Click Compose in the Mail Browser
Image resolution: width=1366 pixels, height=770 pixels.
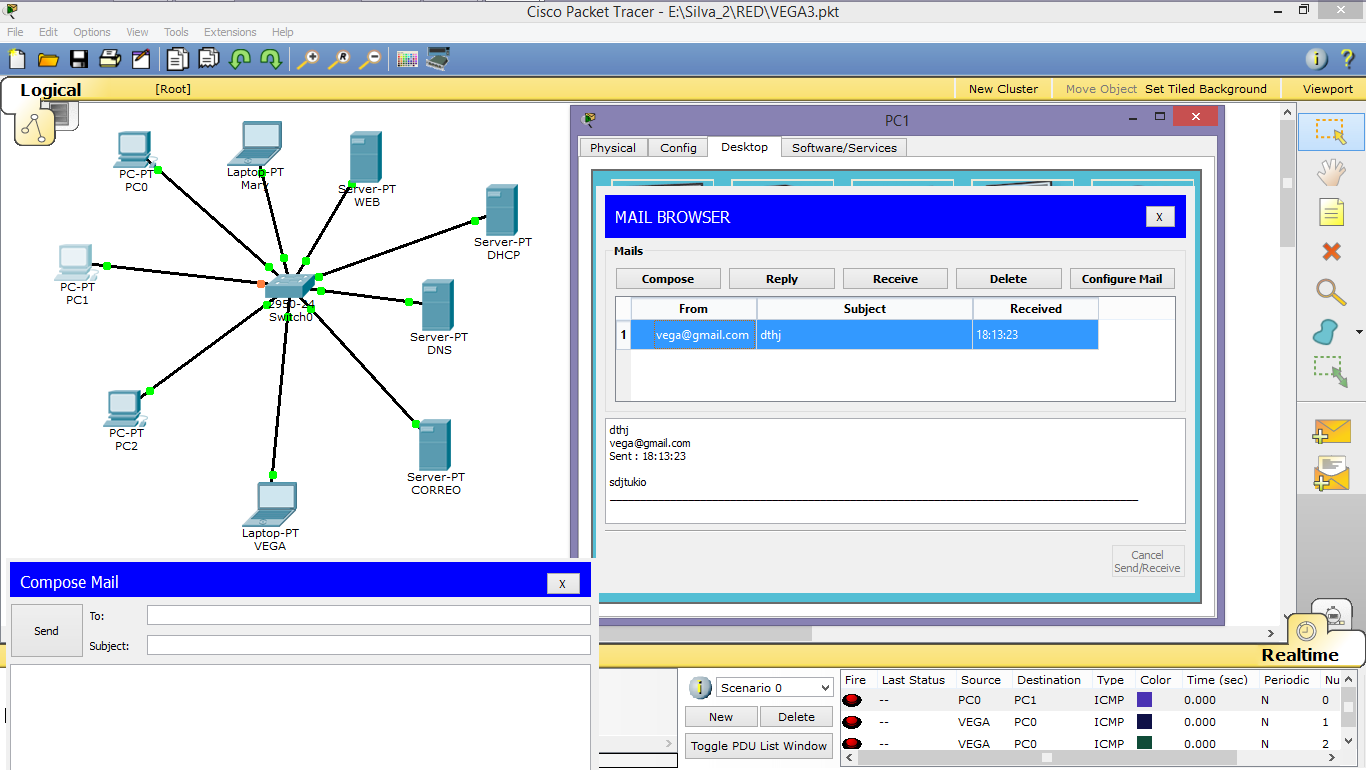click(x=668, y=279)
